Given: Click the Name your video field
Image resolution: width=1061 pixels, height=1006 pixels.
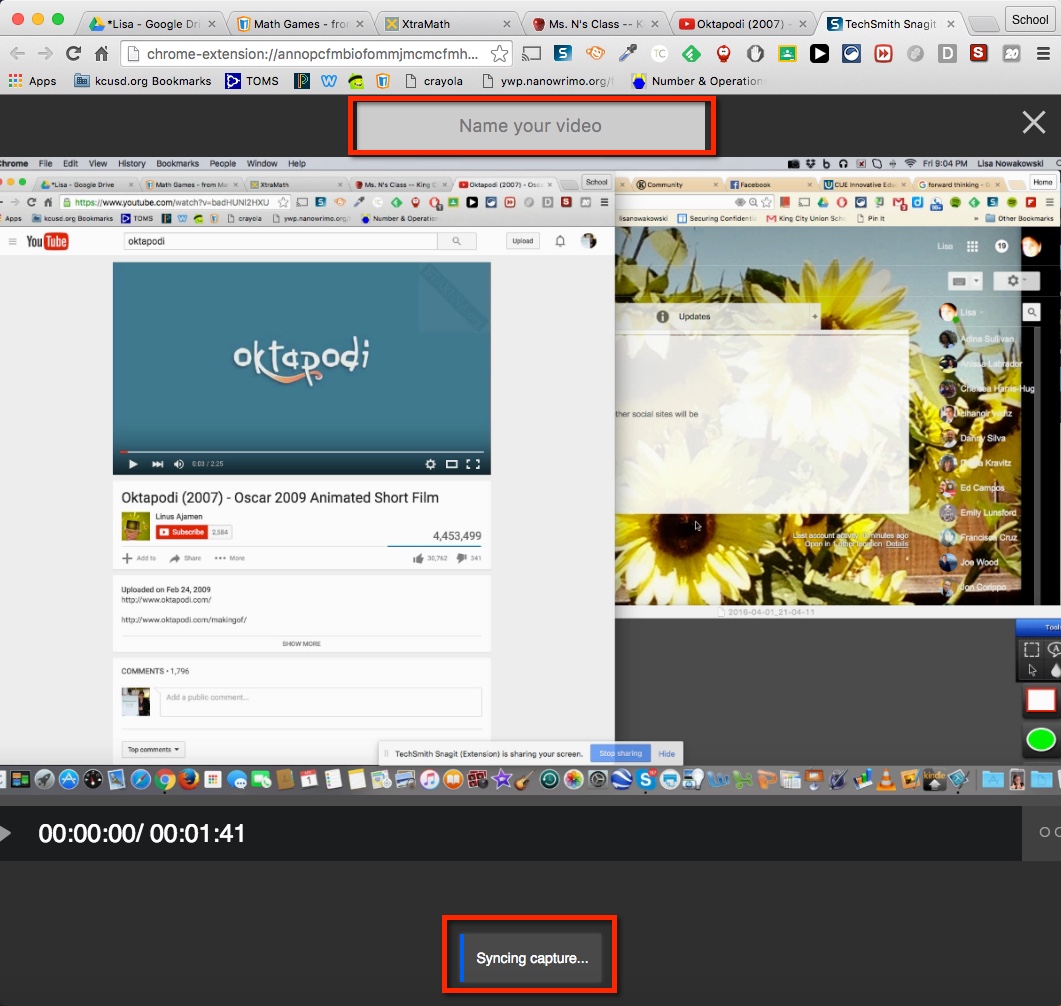Looking at the screenshot, I should [531, 126].
